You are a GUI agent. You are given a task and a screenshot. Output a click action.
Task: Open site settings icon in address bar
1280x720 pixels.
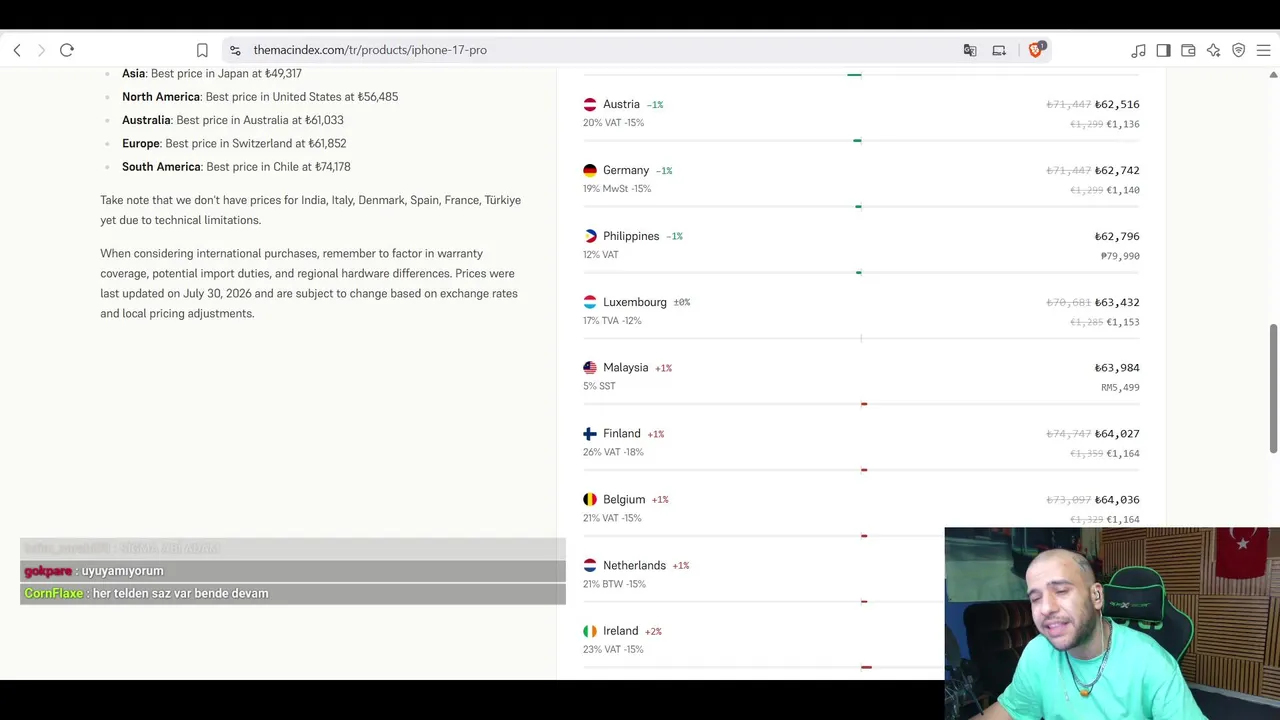pos(235,50)
